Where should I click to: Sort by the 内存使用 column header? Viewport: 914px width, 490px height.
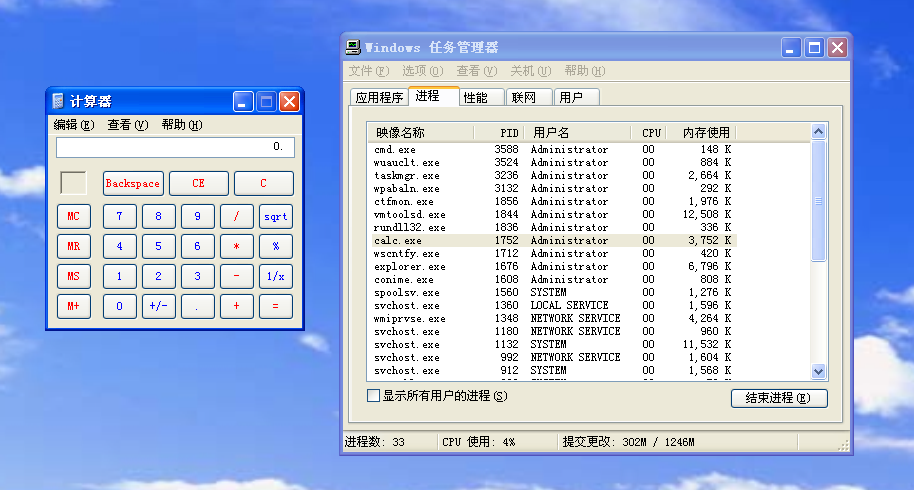click(701, 133)
